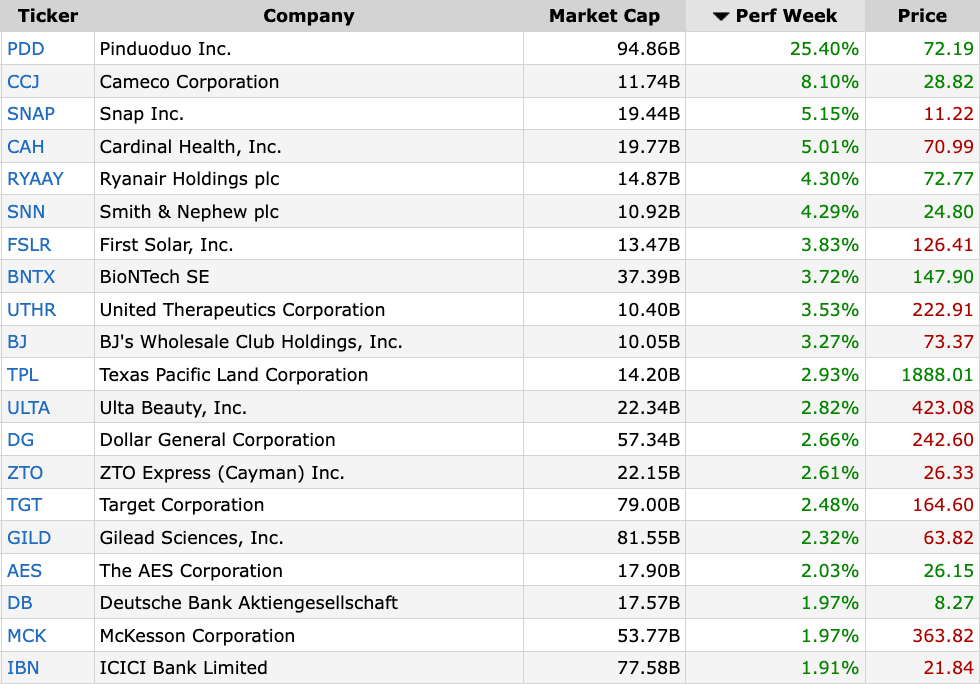Click the Pinduoduo 25.40% weekly performance

coord(824,49)
